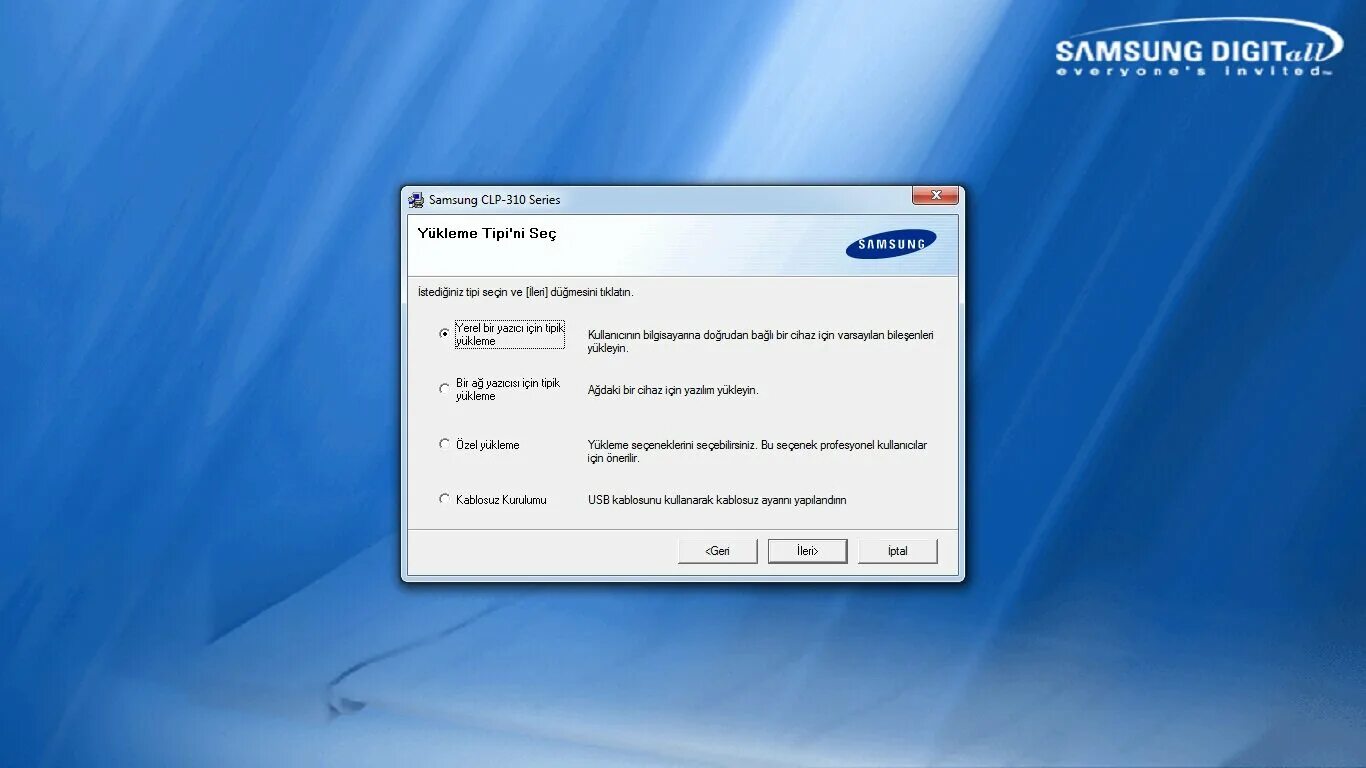Image resolution: width=1366 pixels, height=768 pixels.
Task: Cancel setup with the 'İptal' button
Action: [x=897, y=551]
